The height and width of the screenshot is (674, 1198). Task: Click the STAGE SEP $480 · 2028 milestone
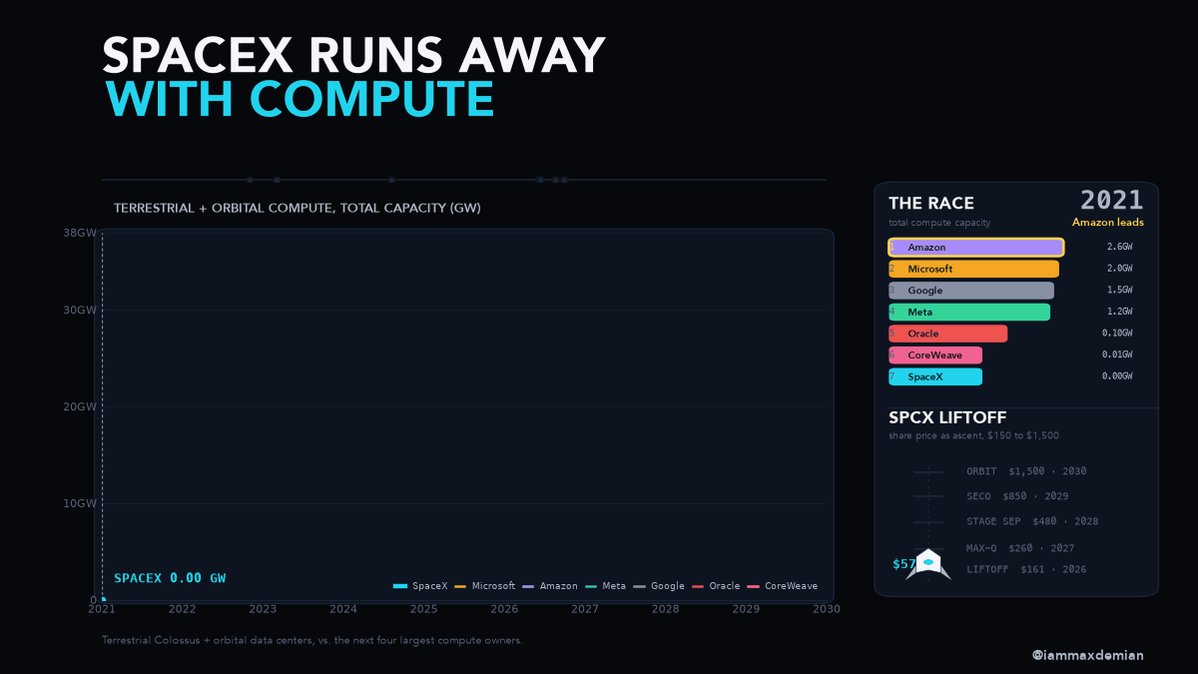(1032, 522)
